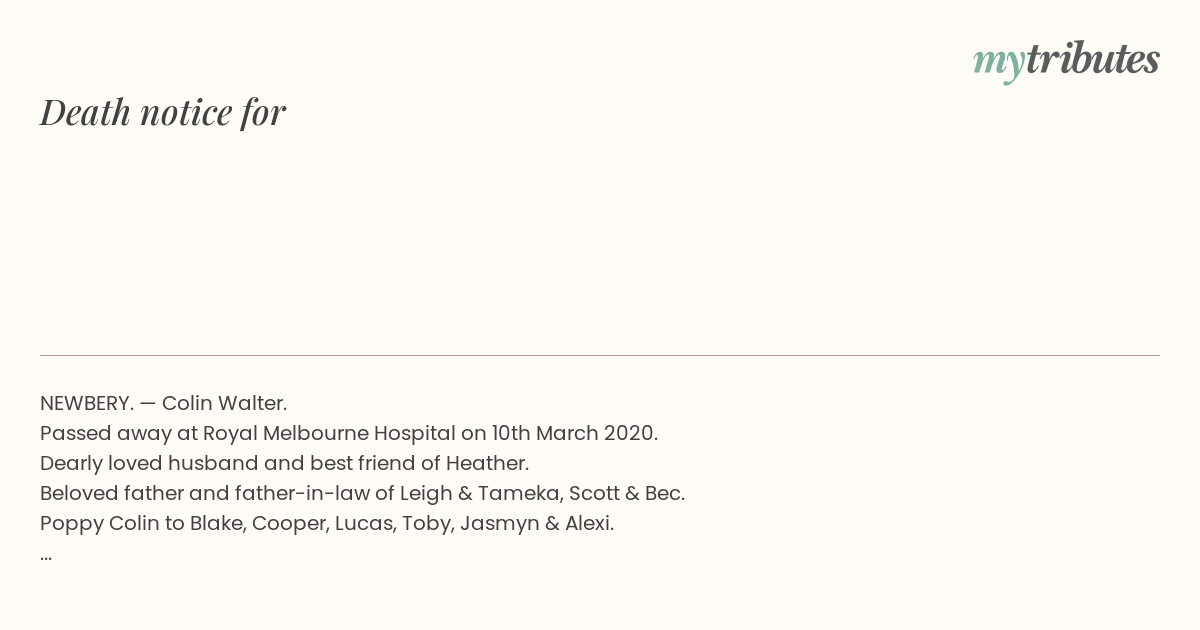Click the ellipsis below the notice text
Image resolution: width=1200 pixels, height=630 pixels.
coord(46,558)
